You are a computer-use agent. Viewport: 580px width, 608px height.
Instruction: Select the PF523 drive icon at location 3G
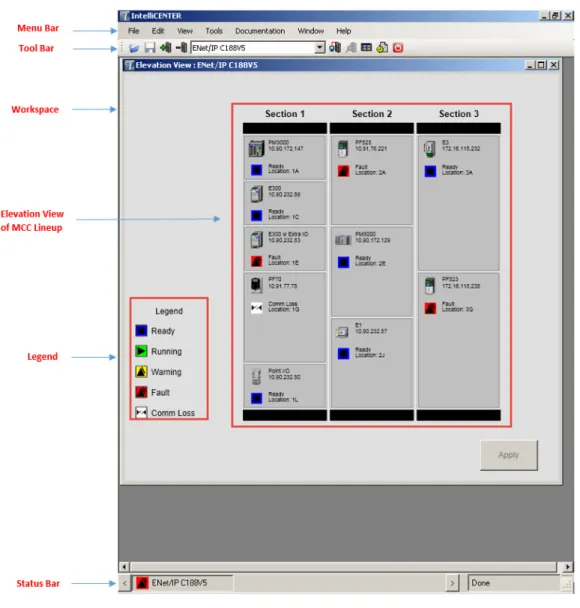[430, 286]
